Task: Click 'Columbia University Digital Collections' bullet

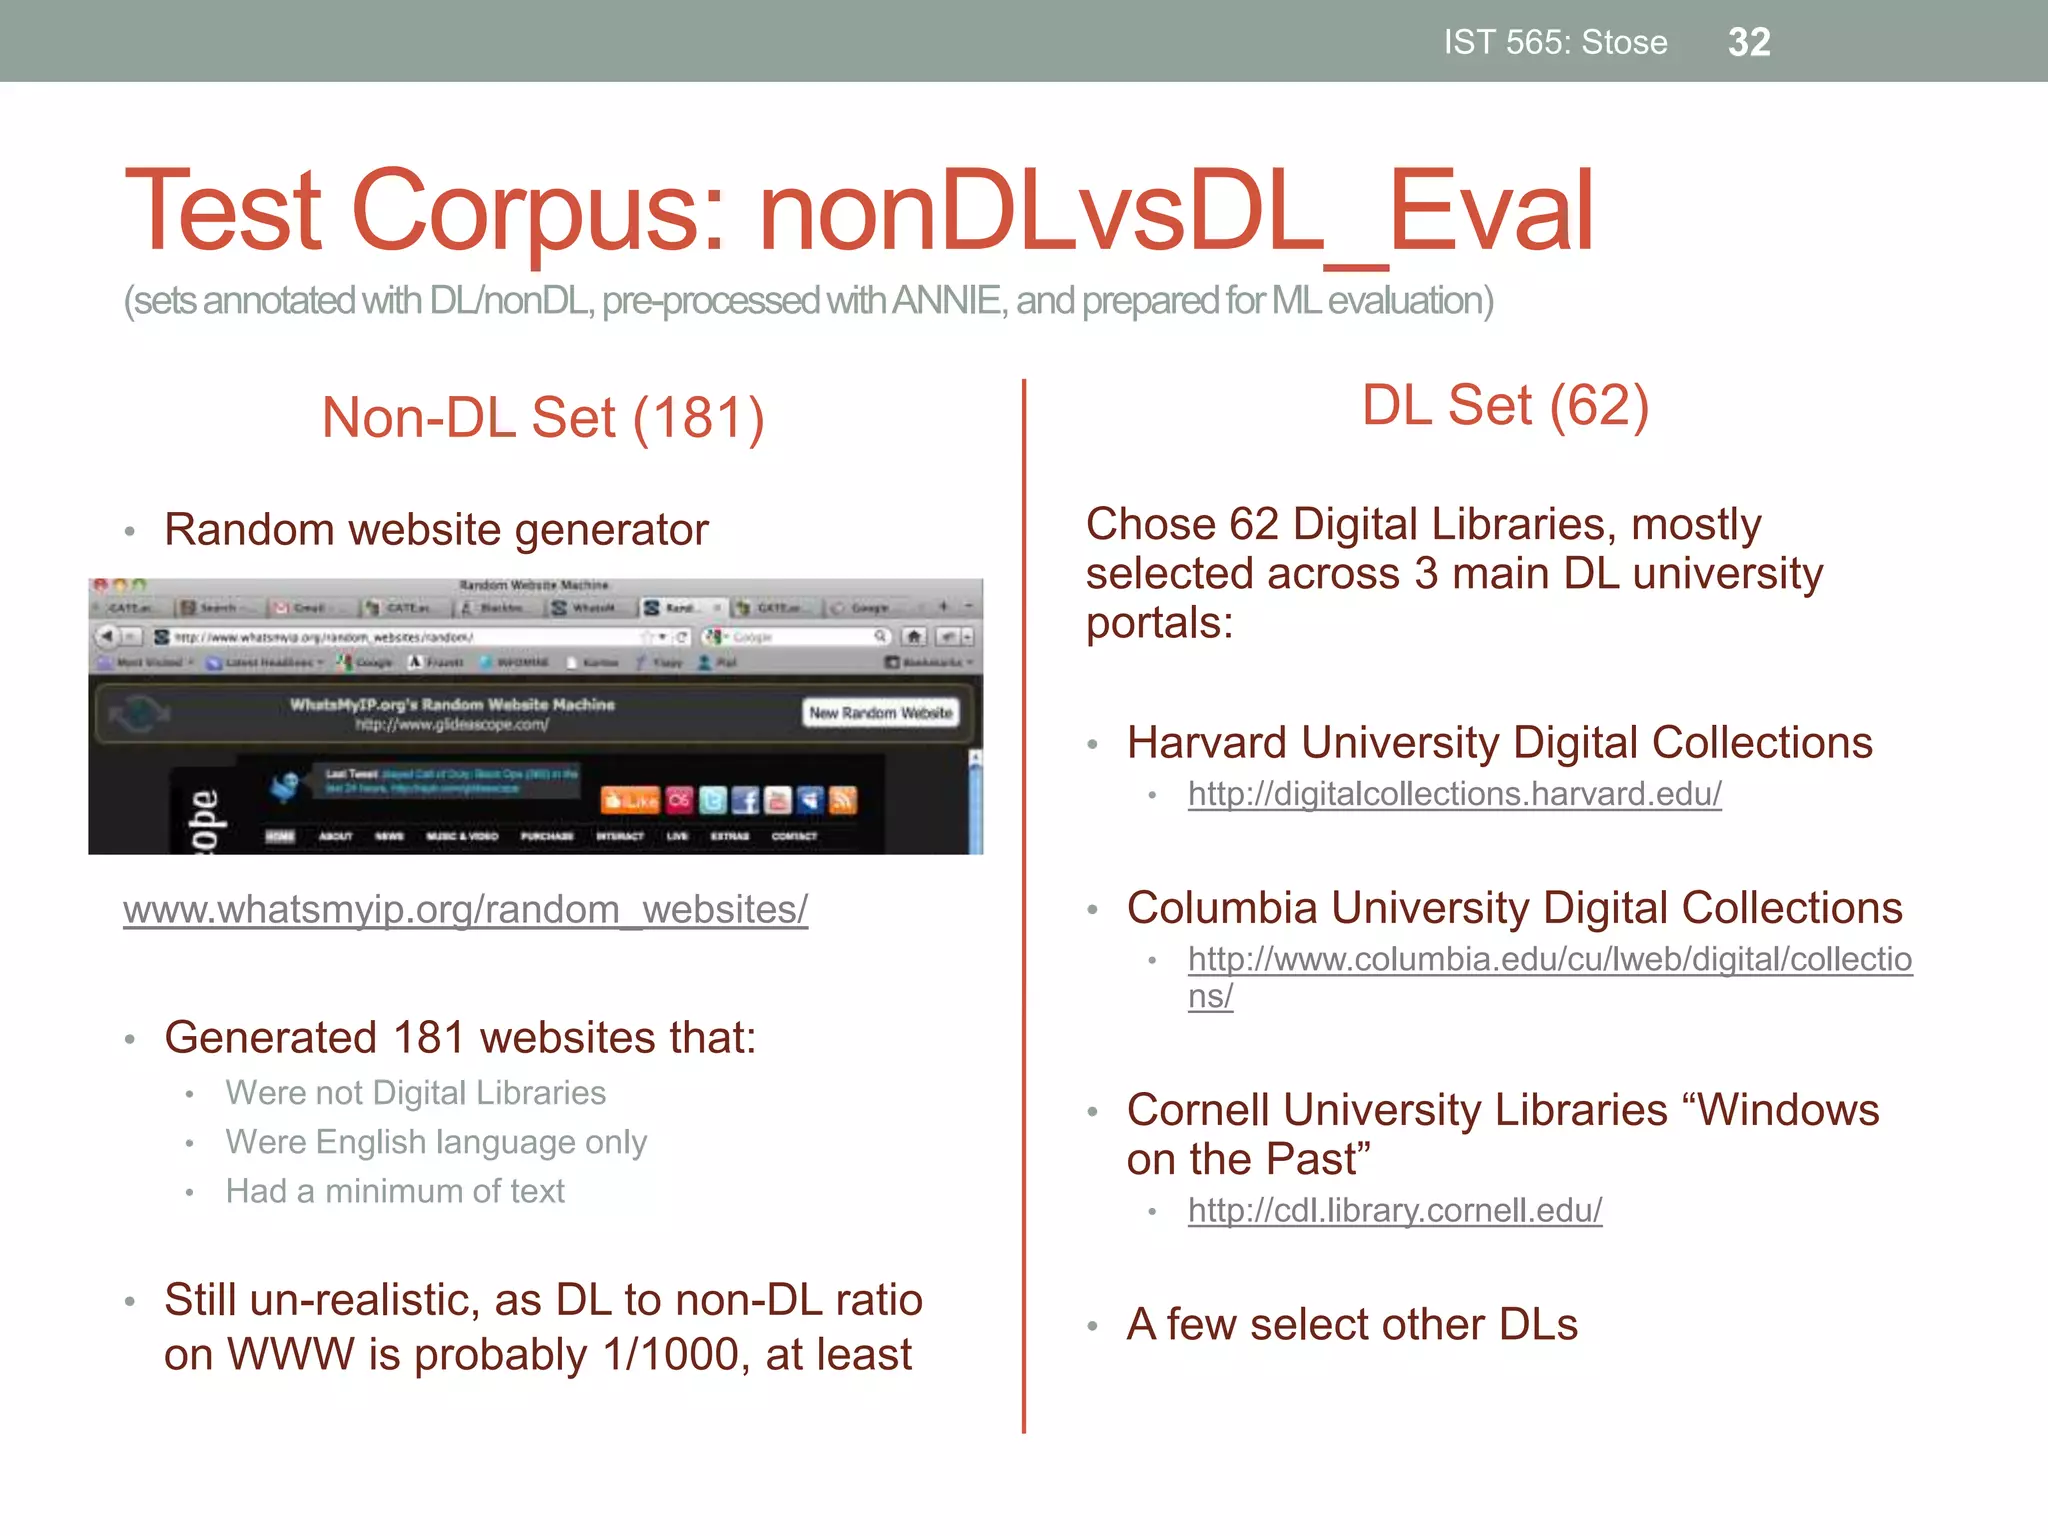Action: (x=1514, y=908)
